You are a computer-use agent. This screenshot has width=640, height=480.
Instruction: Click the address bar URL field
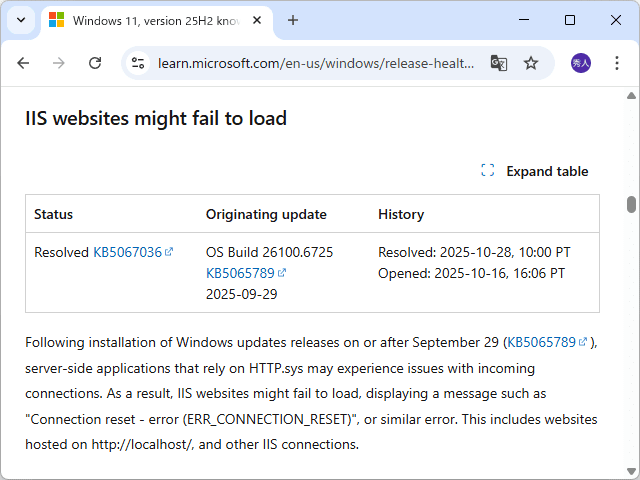(315, 63)
